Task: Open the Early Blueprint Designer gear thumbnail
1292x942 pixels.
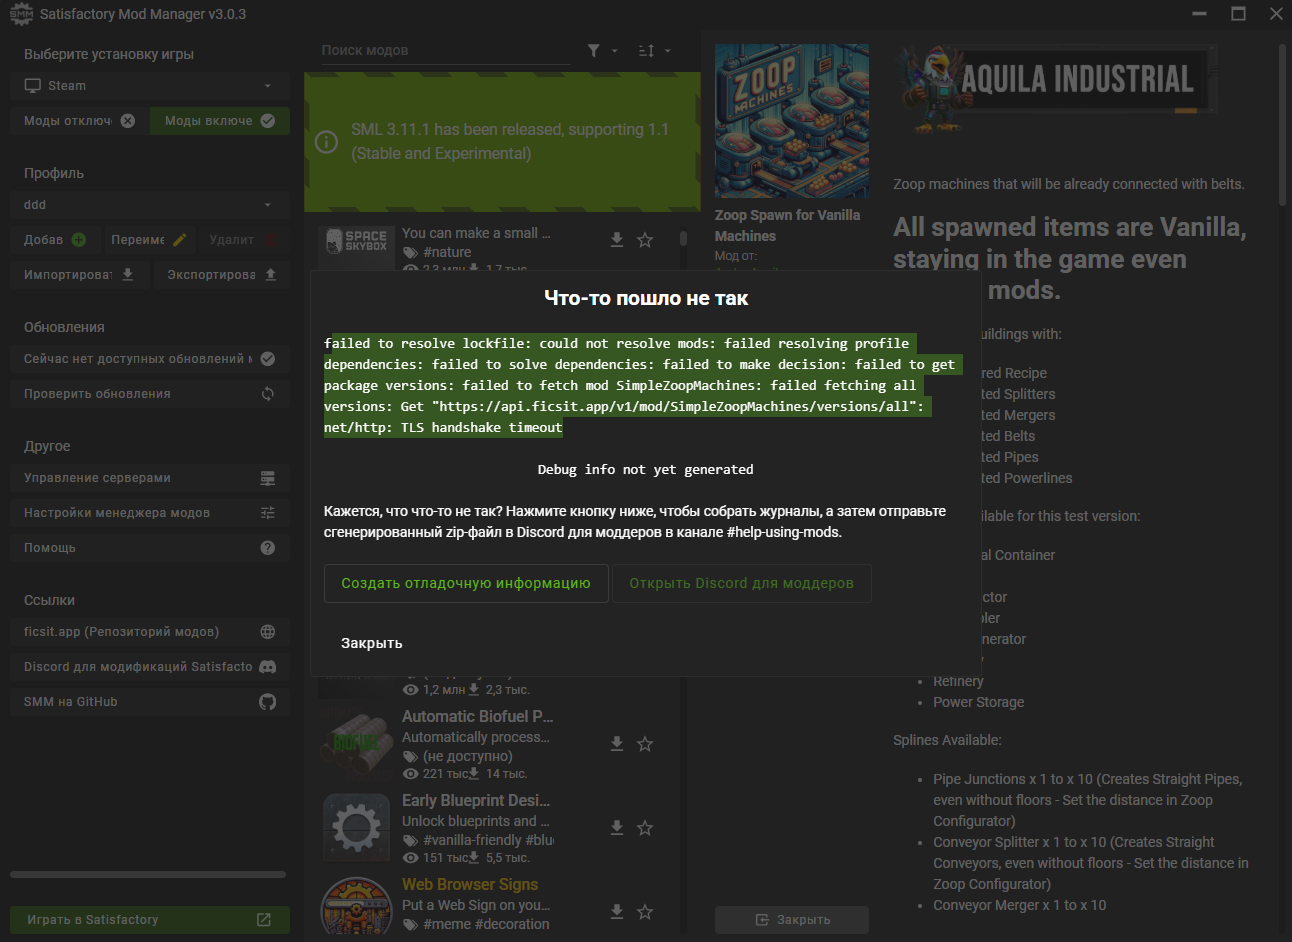Action: (356, 828)
